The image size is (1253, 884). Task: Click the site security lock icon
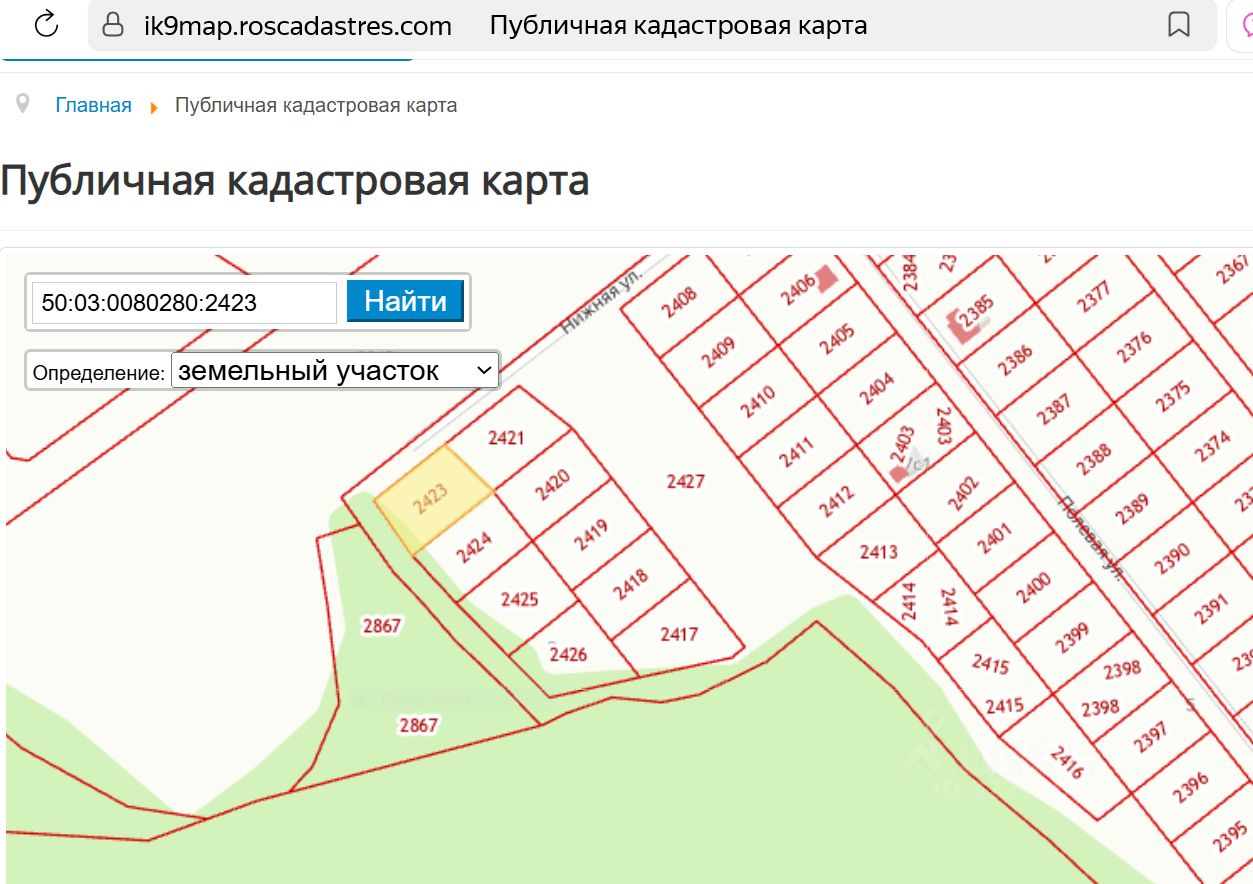[x=114, y=25]
